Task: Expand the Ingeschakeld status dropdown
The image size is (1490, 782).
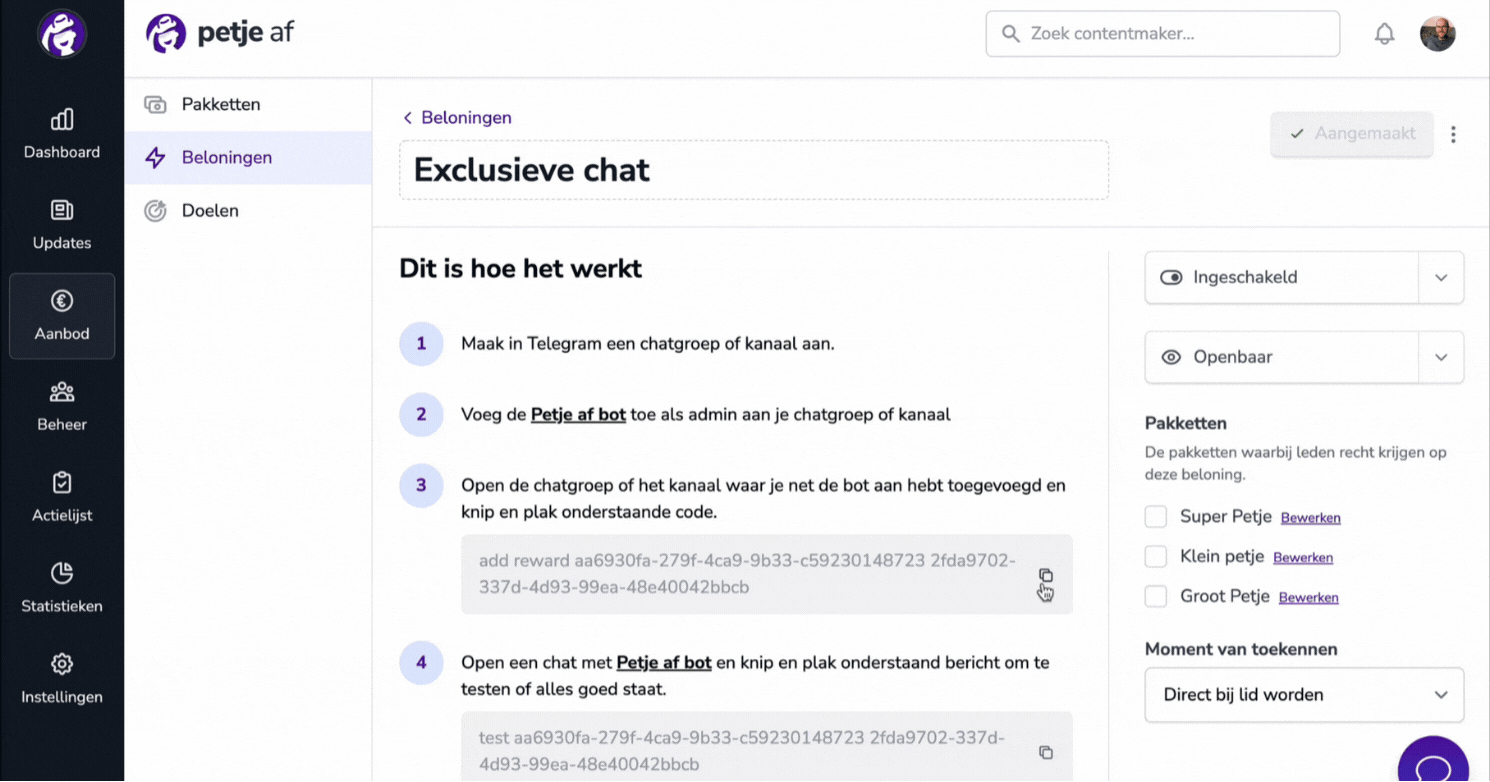Action: tap(1441, 278)
